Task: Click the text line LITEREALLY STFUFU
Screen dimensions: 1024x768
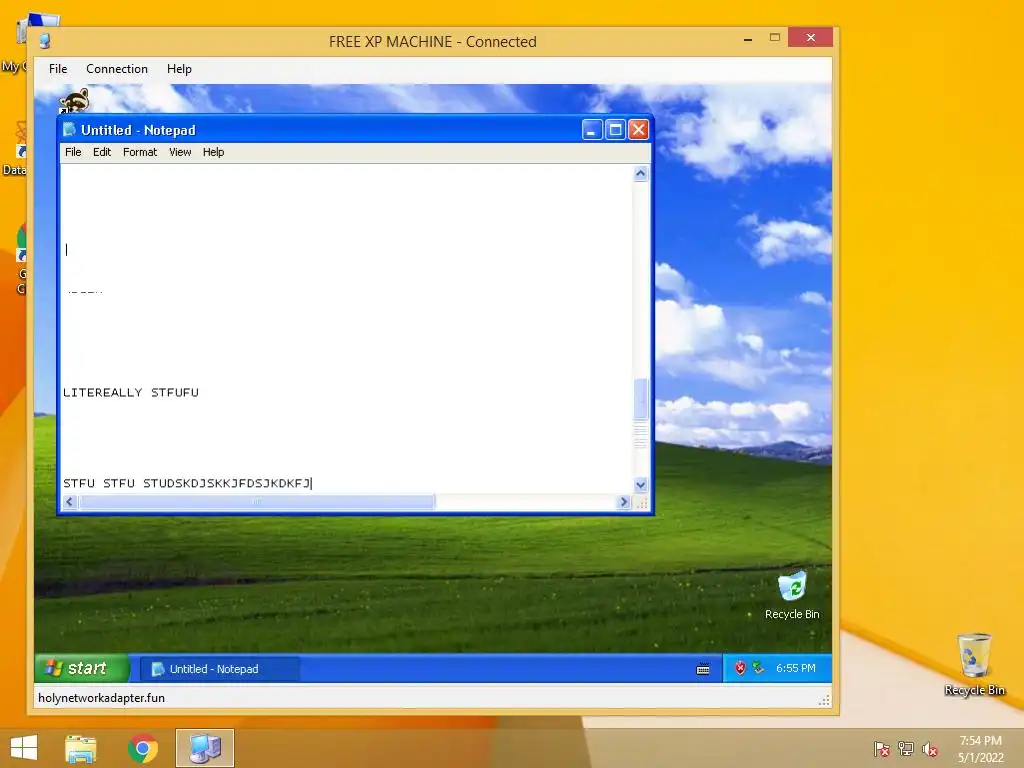Action: tap(131, 392)
